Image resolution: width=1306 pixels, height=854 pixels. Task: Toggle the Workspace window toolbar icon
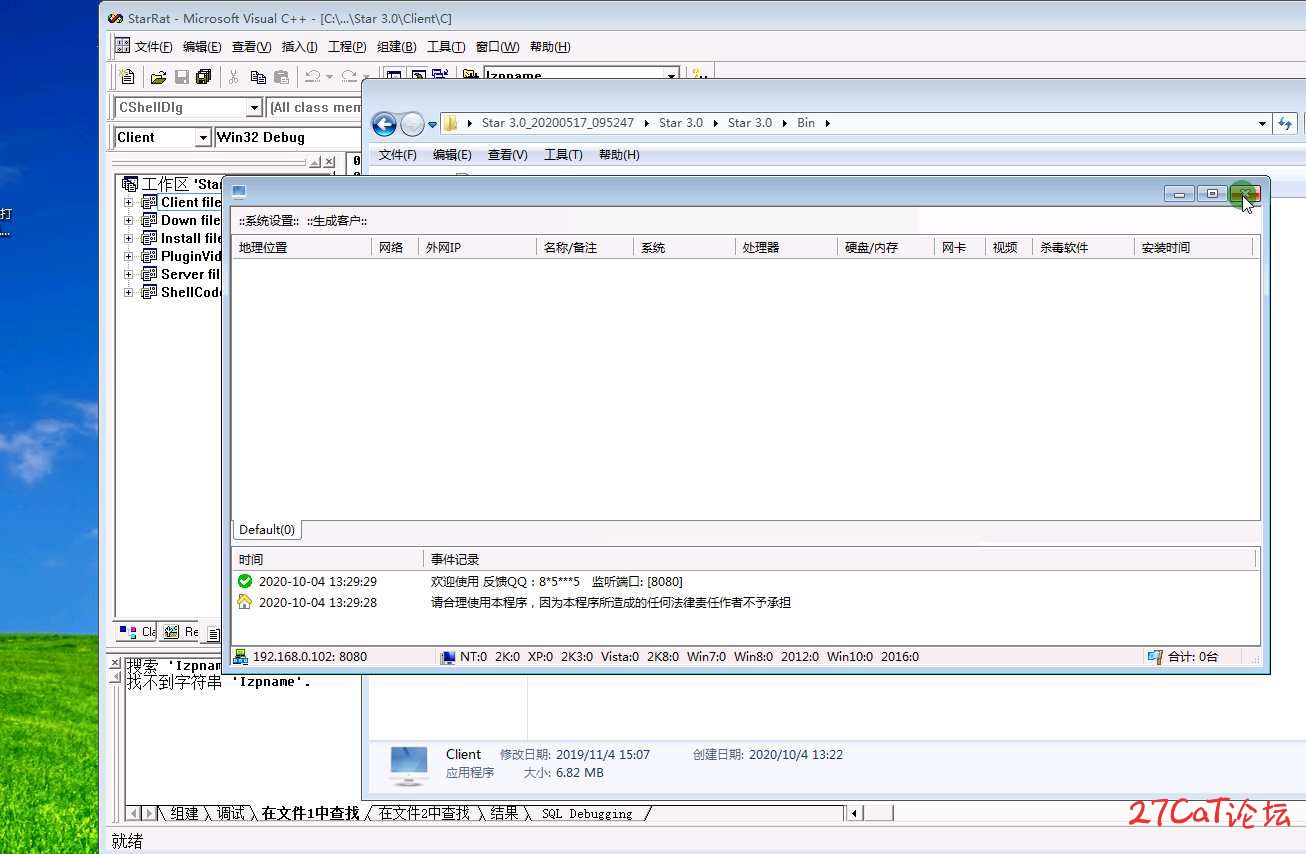(395, 76)
